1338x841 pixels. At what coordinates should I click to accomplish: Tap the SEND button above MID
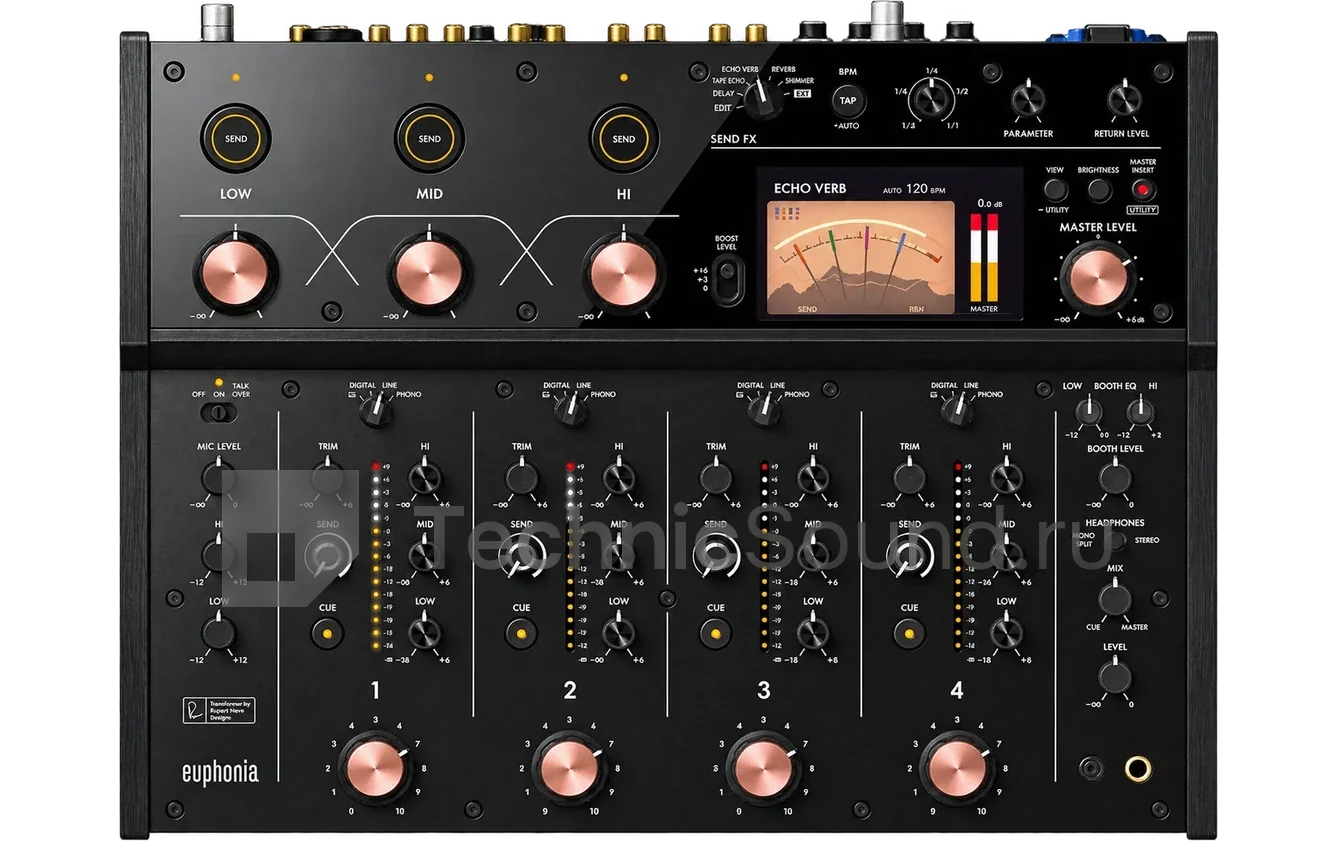(x=430, y=139)
